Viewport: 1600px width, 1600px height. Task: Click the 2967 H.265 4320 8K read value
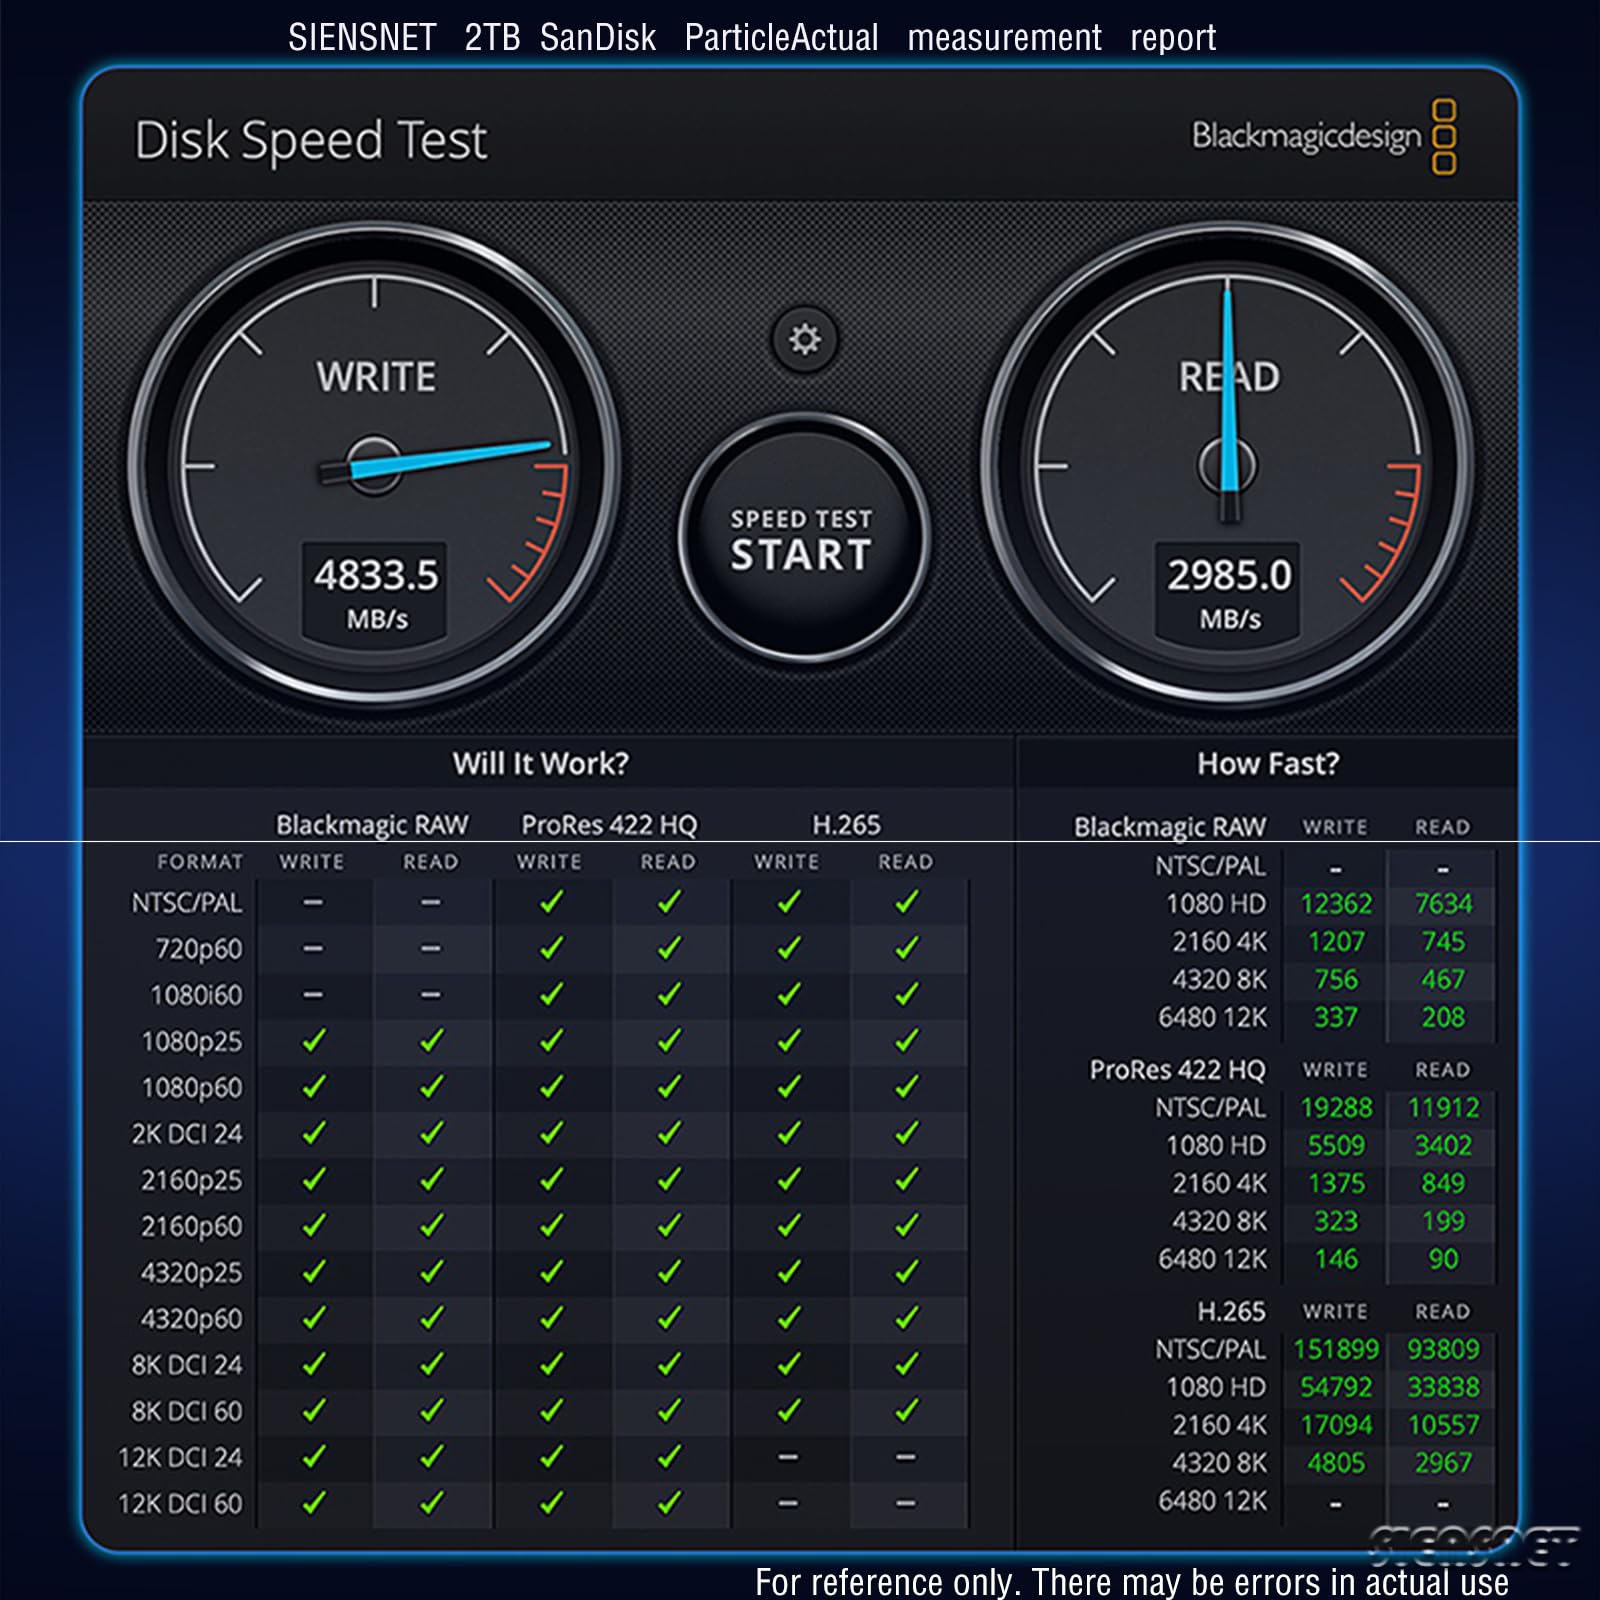pyautogui.click(x=1443, y=1464)
